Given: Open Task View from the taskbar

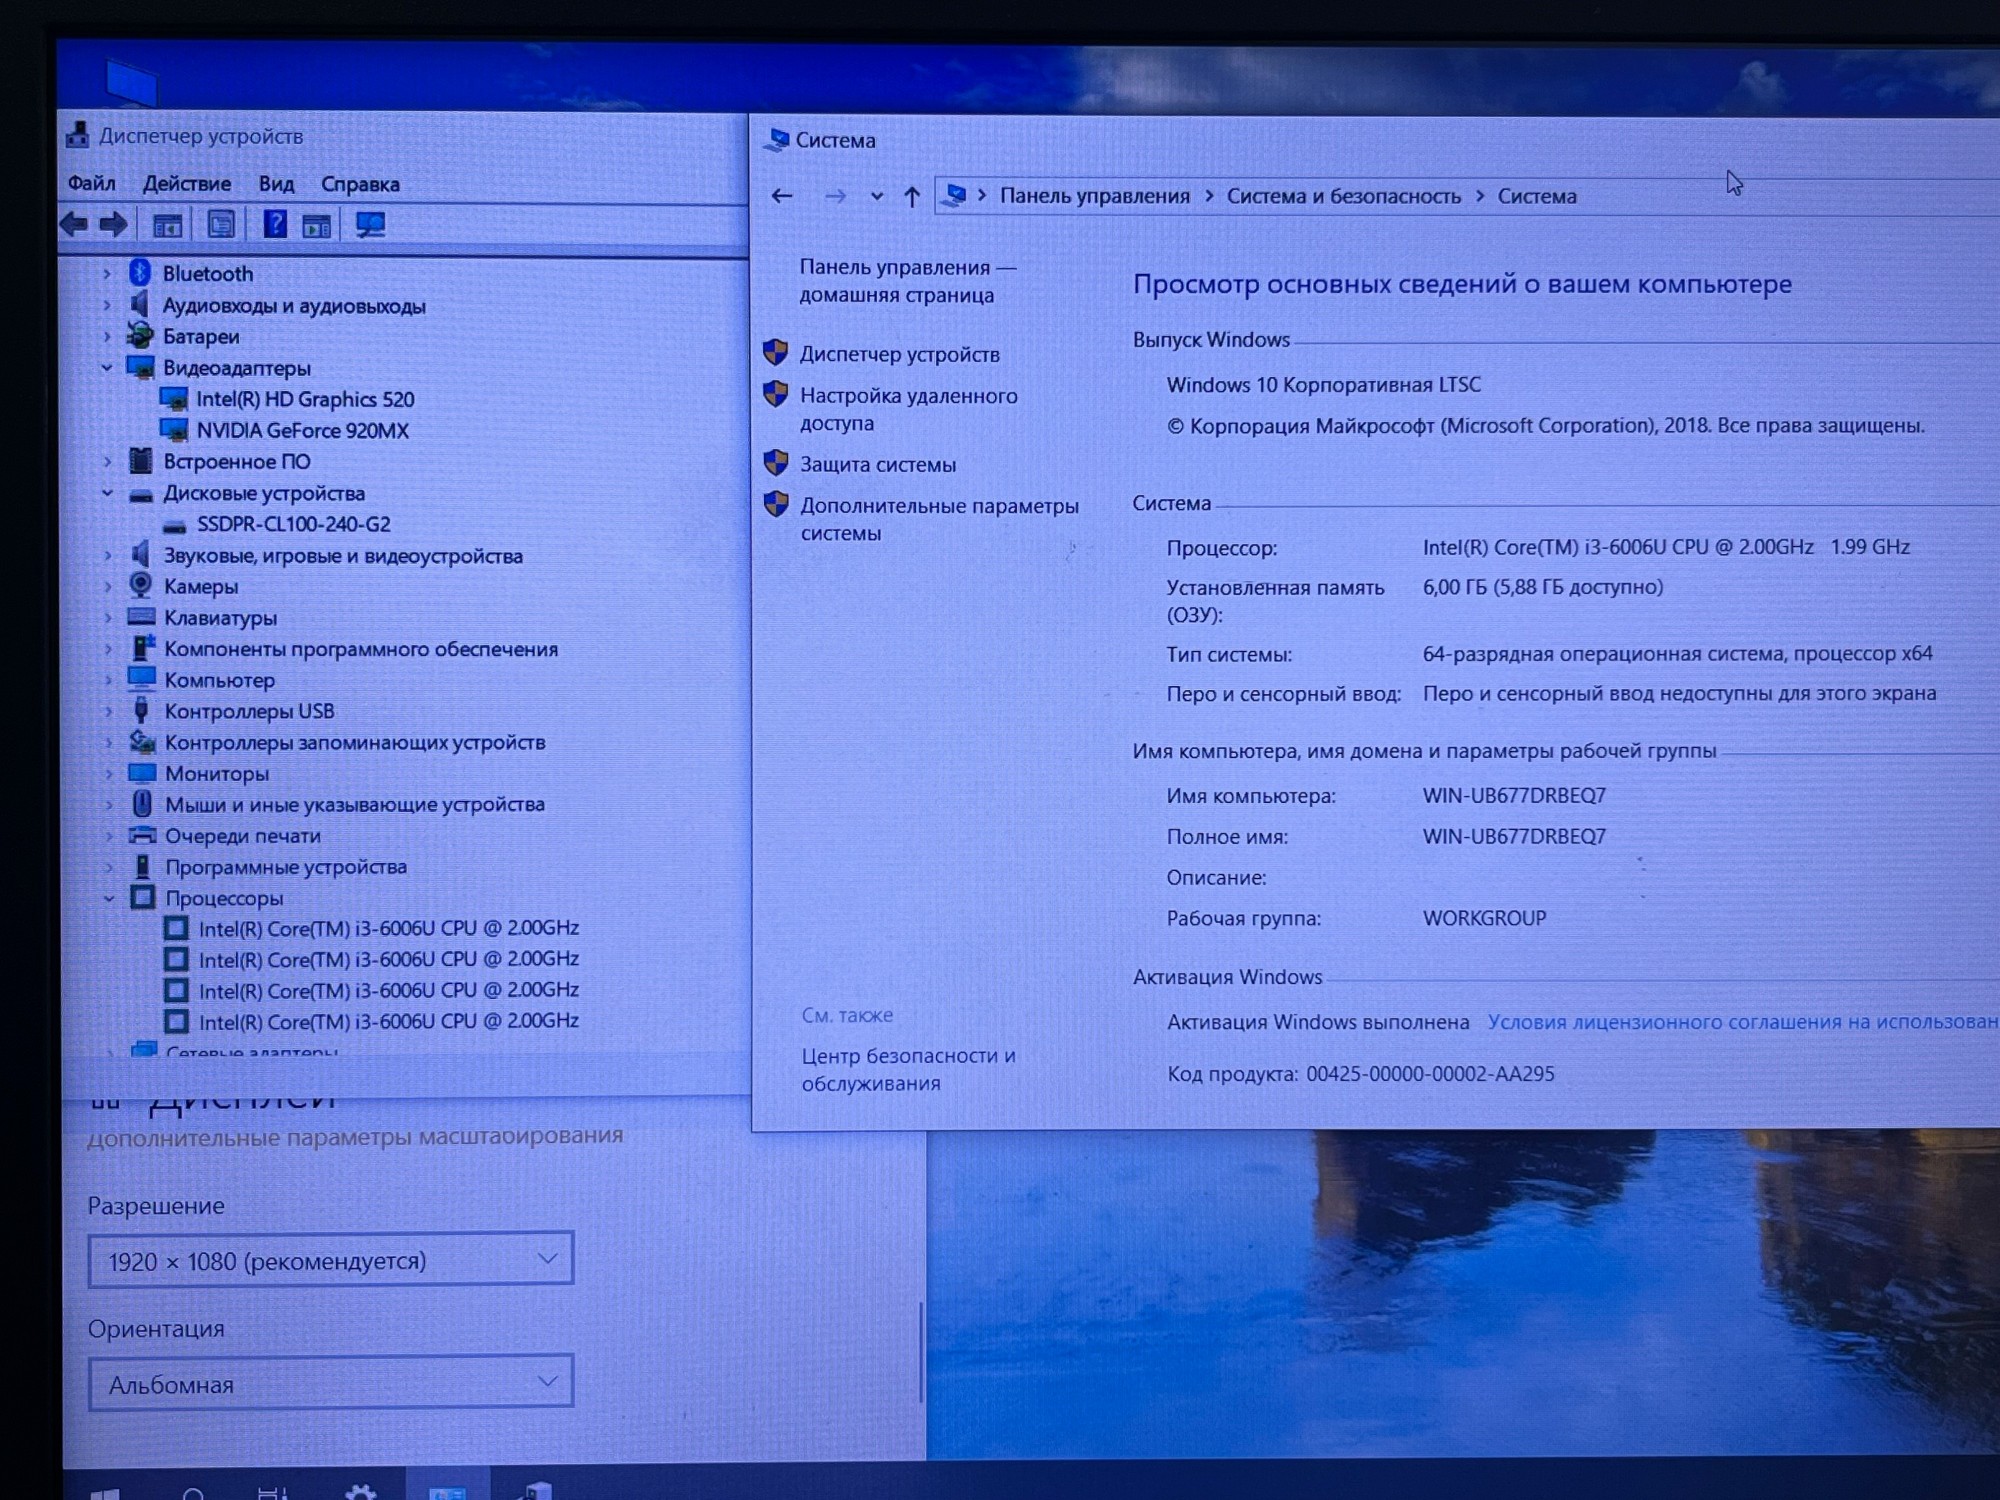Looking at the screenshot, I should pos(272,1492).
